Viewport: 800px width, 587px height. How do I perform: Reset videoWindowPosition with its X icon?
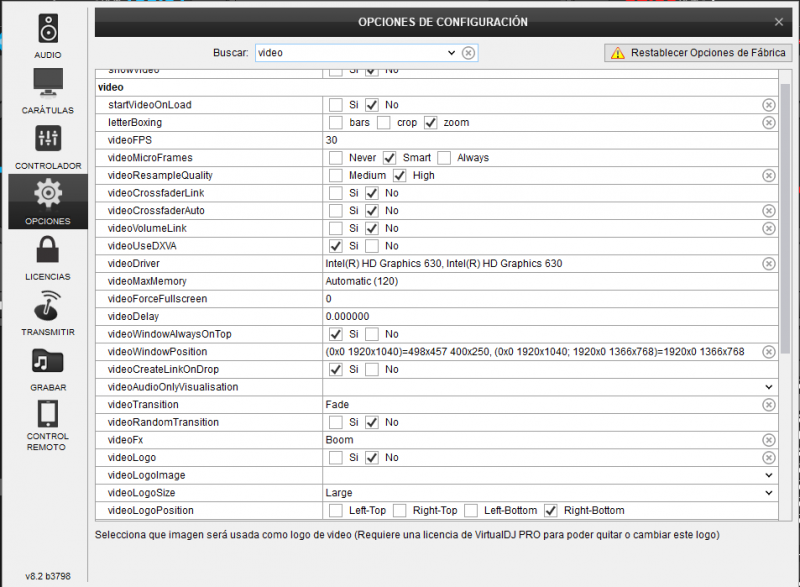point(769,352)
